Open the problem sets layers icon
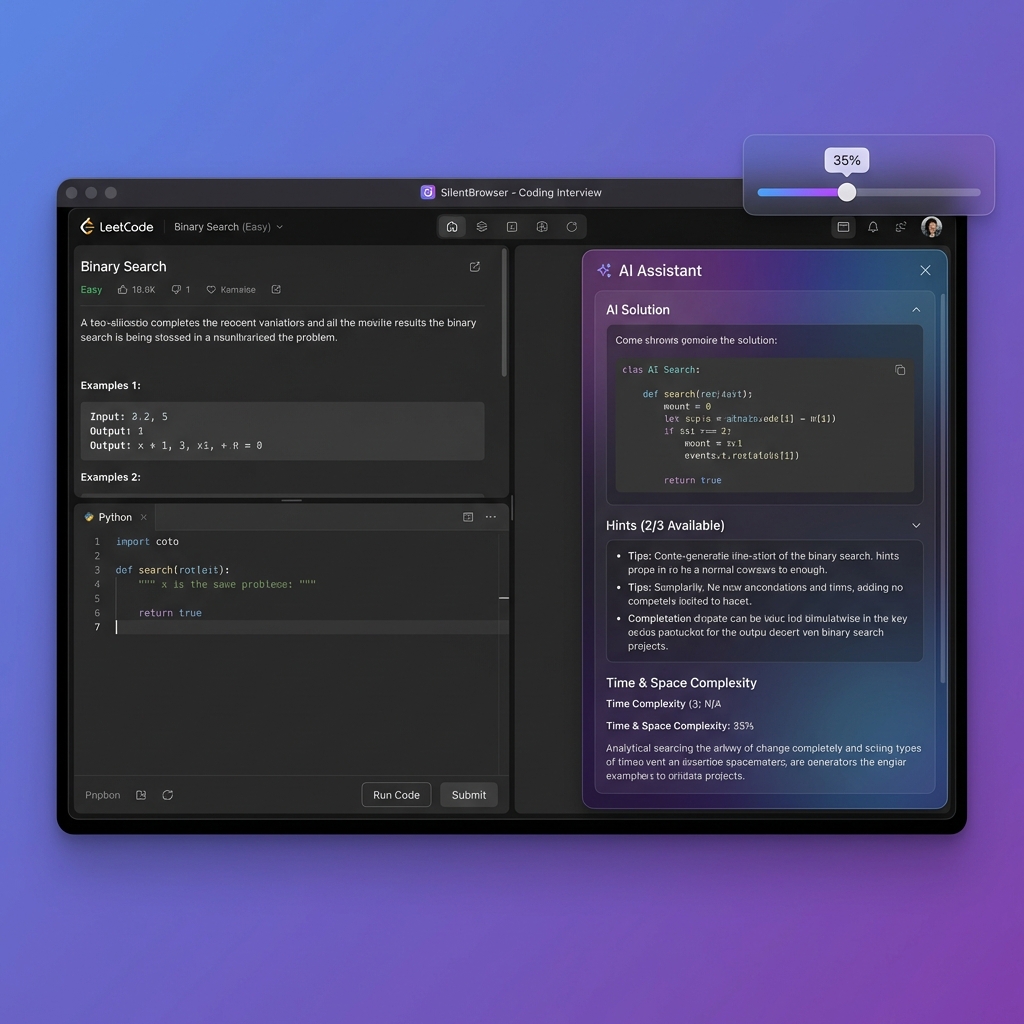This screenshot has height=1024, width=1024. pyautogui.click(x=482, y=227)
